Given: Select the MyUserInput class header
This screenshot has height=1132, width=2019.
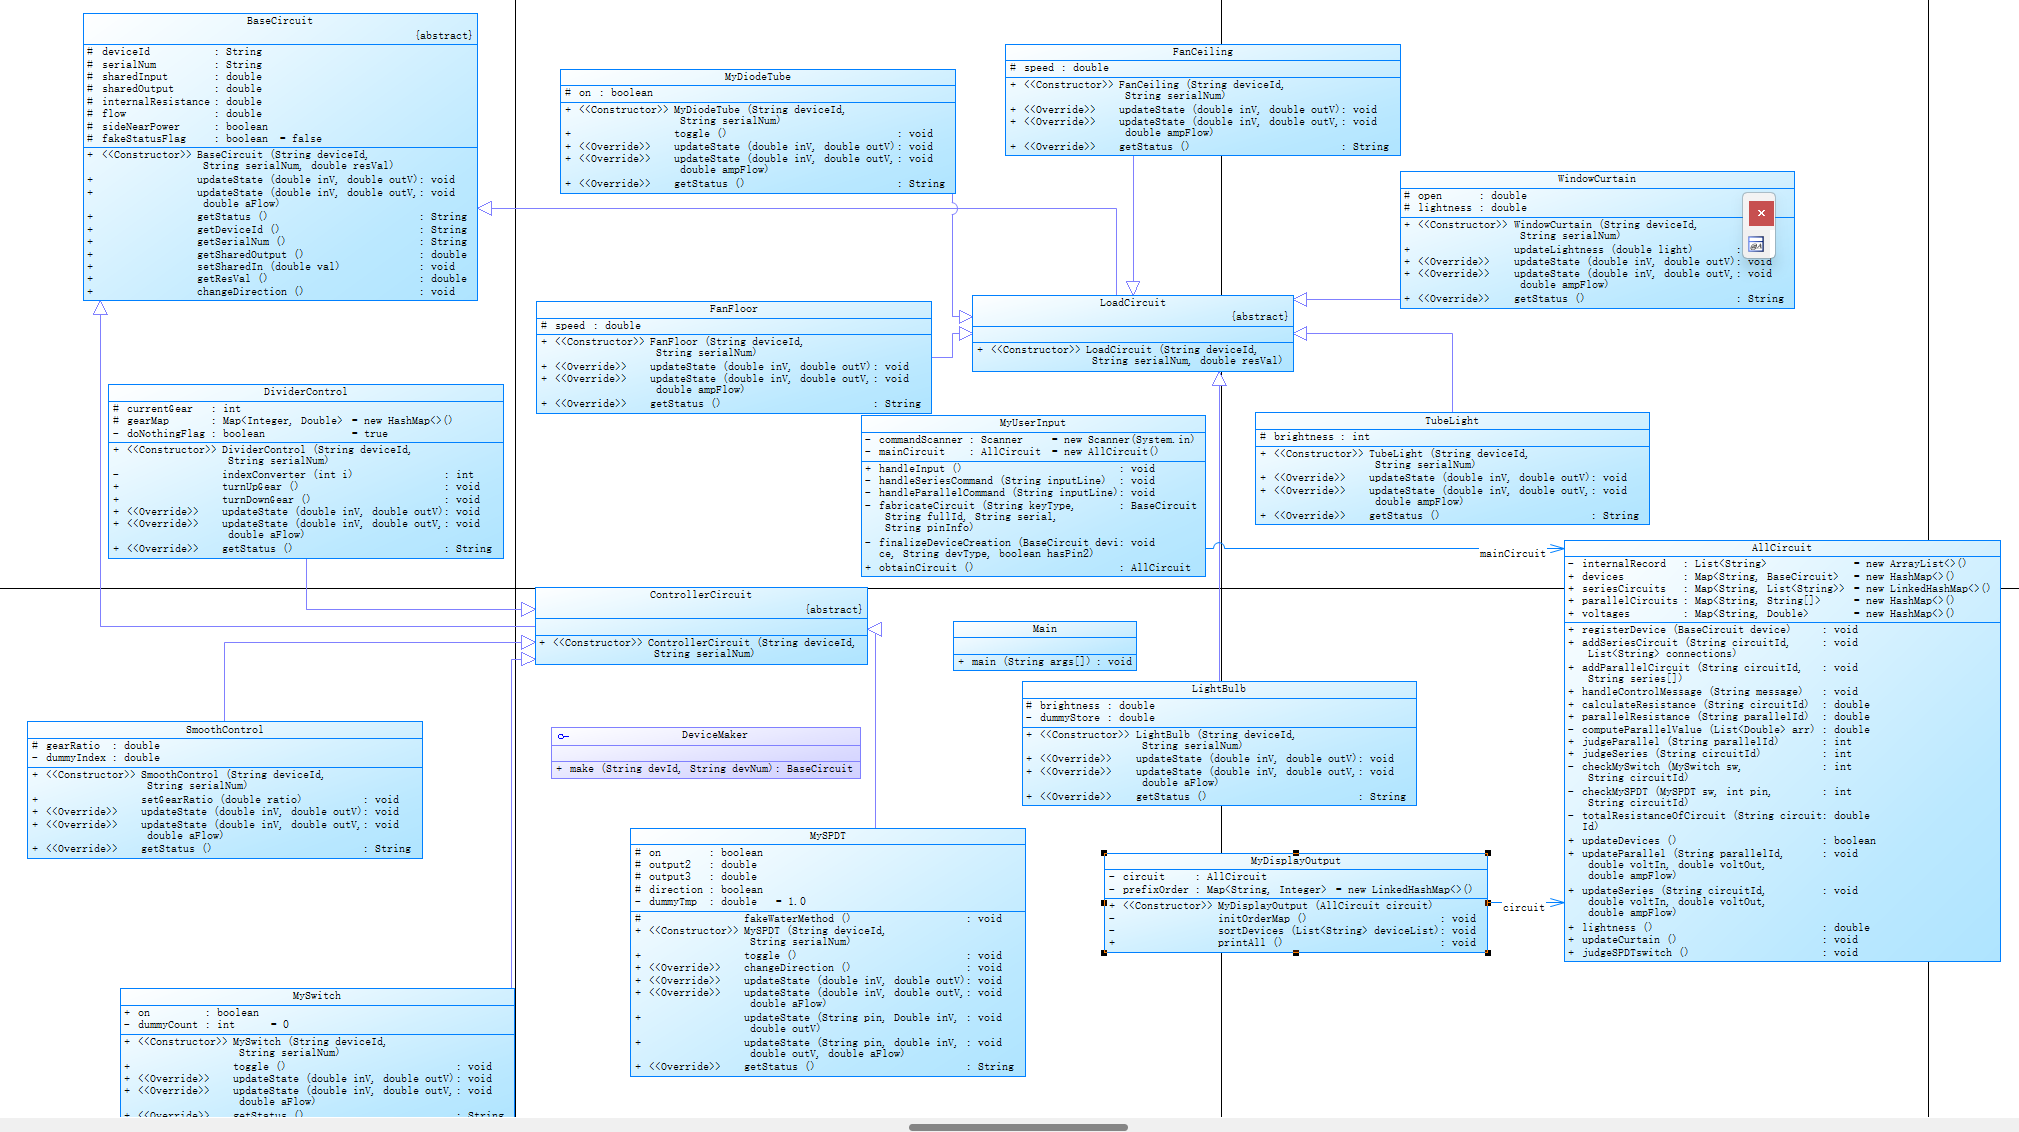Looking at the screenshot, I should (1033, 423).
